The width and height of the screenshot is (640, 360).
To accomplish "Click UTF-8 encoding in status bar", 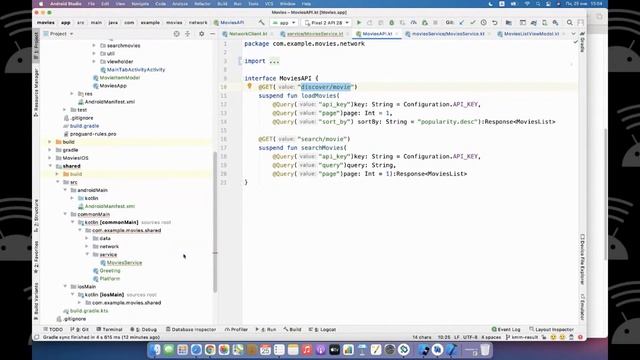I will (x=470, y=337).
